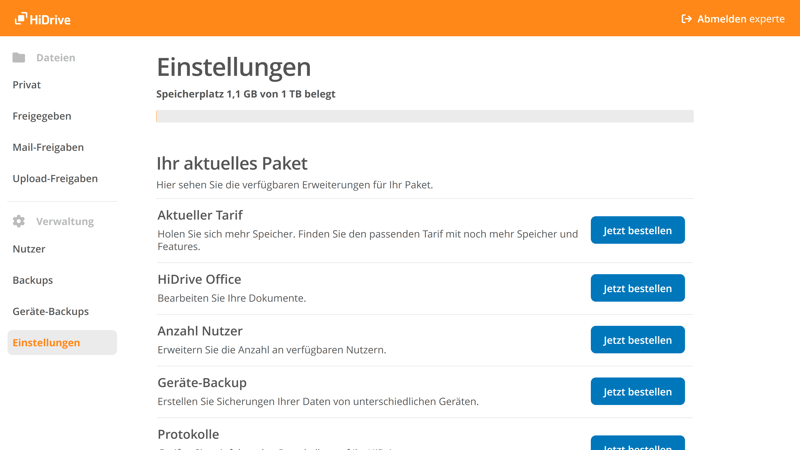Image resolution: width=800 pixels, height=450 pixels.
Task: Open the Privat files section
Action: (x=27, y=85)
